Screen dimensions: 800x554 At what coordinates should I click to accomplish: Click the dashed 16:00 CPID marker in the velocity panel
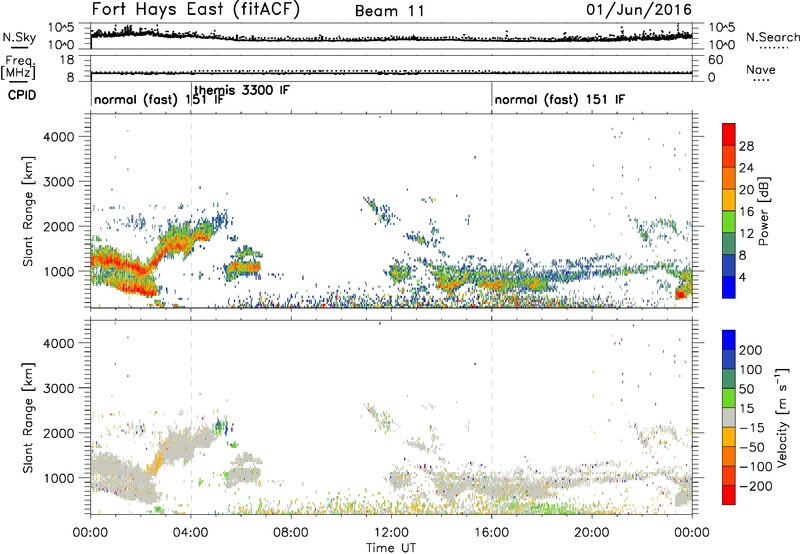point(492,417)
